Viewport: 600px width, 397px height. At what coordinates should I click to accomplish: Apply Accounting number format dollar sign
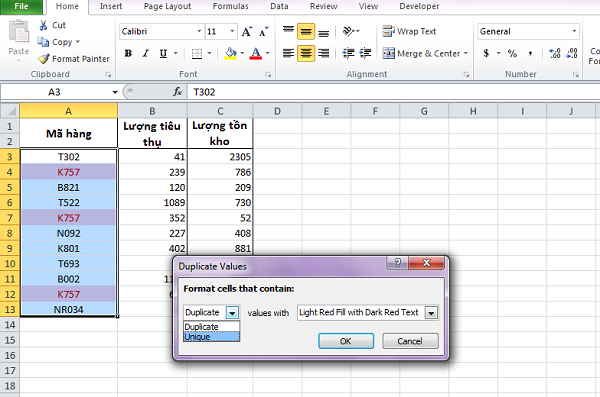pos(486,53)
